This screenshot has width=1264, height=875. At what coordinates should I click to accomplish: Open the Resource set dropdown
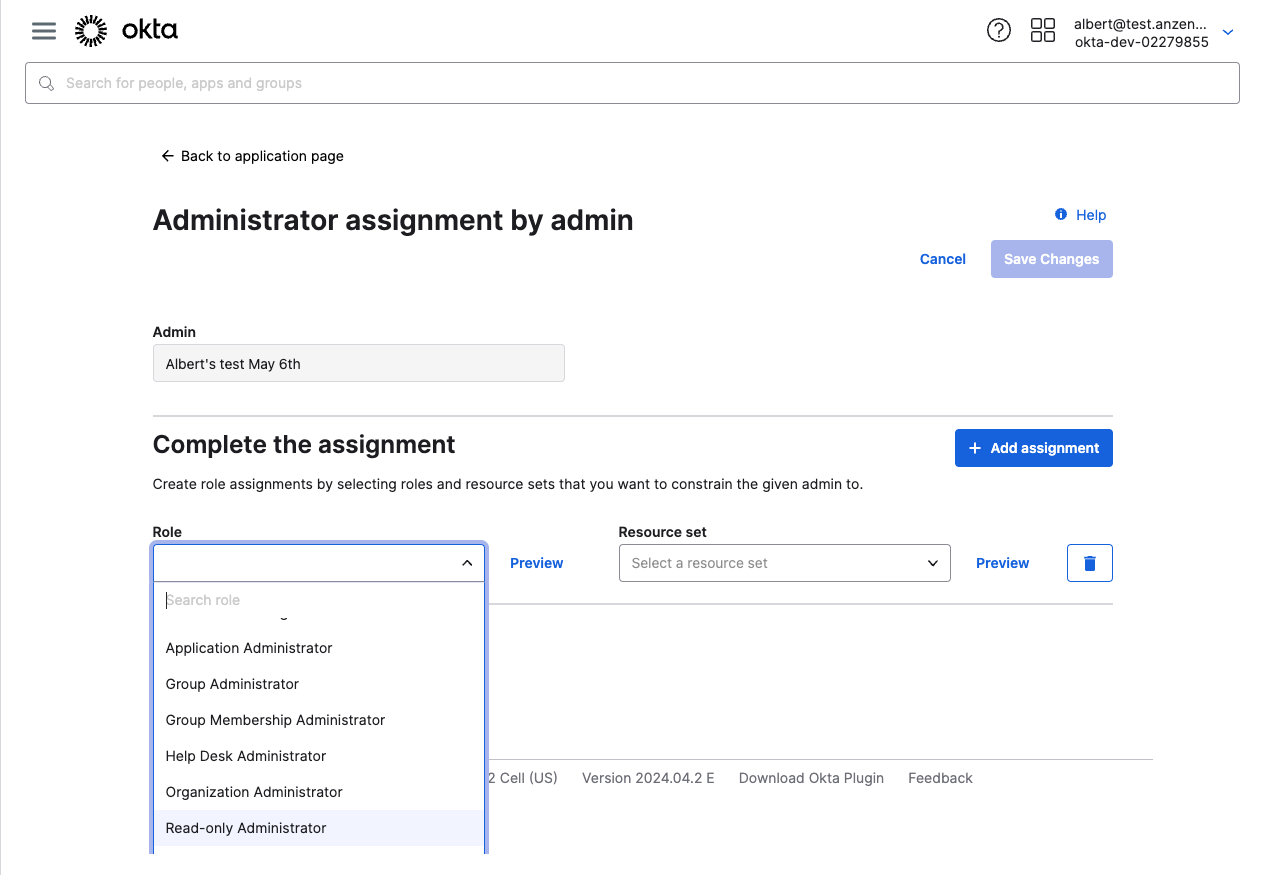(784, 563)
